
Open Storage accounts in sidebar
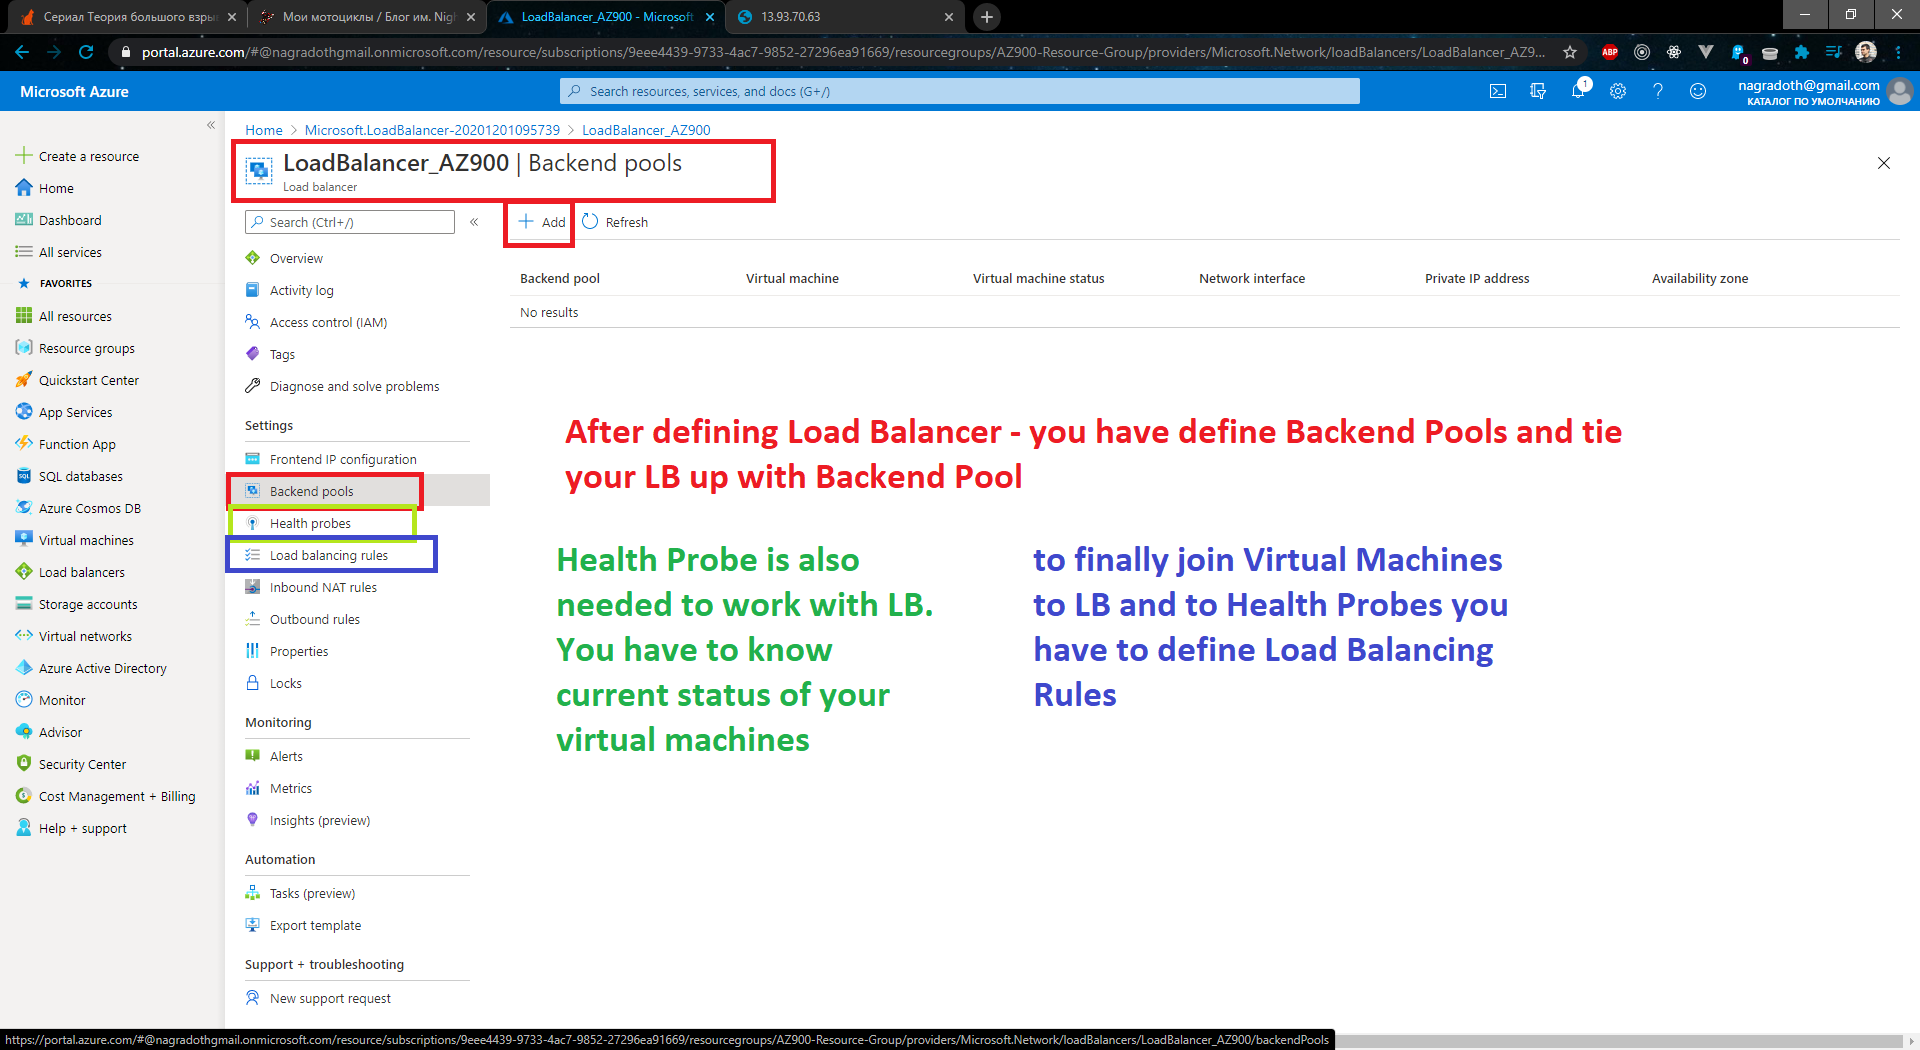click(x=76, y=604)
